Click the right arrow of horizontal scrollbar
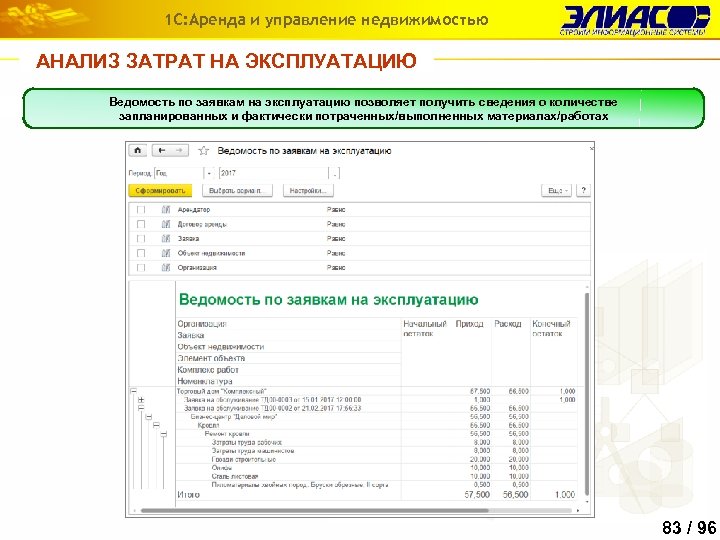 tap(578, 510)
